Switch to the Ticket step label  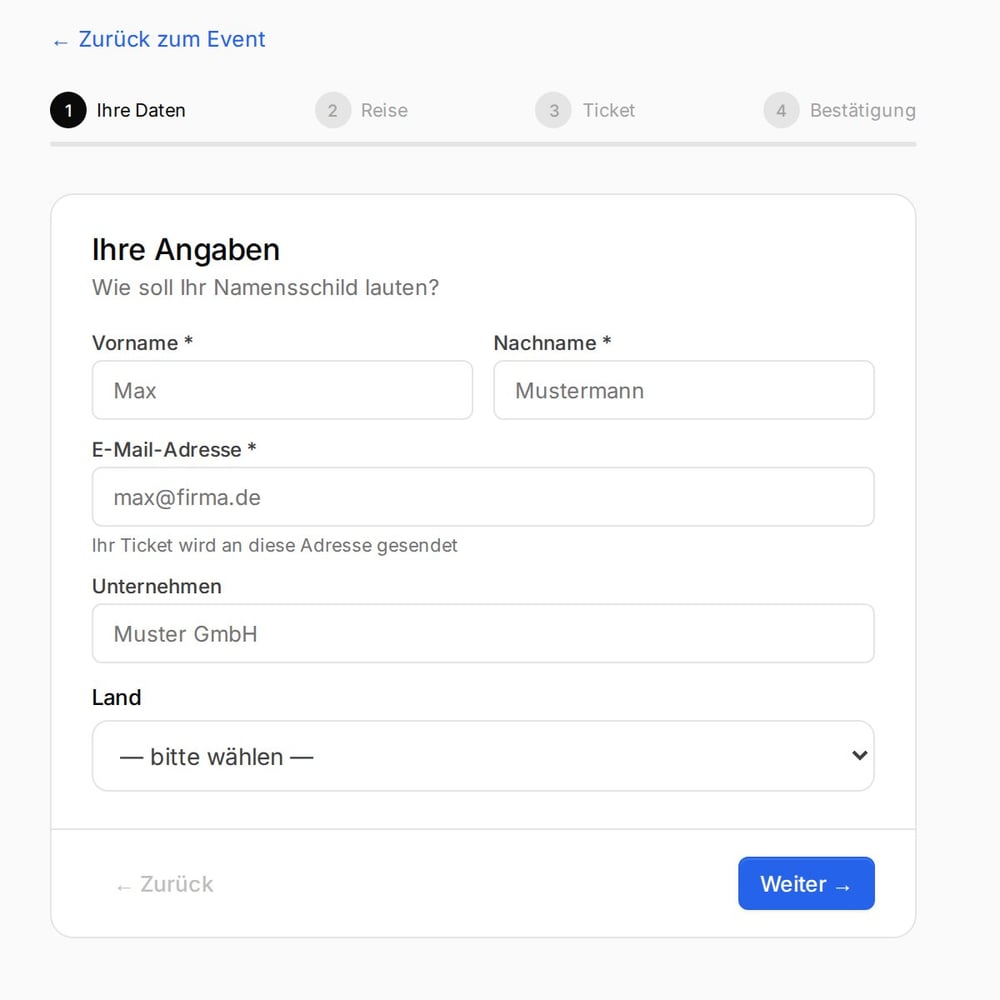608,110
